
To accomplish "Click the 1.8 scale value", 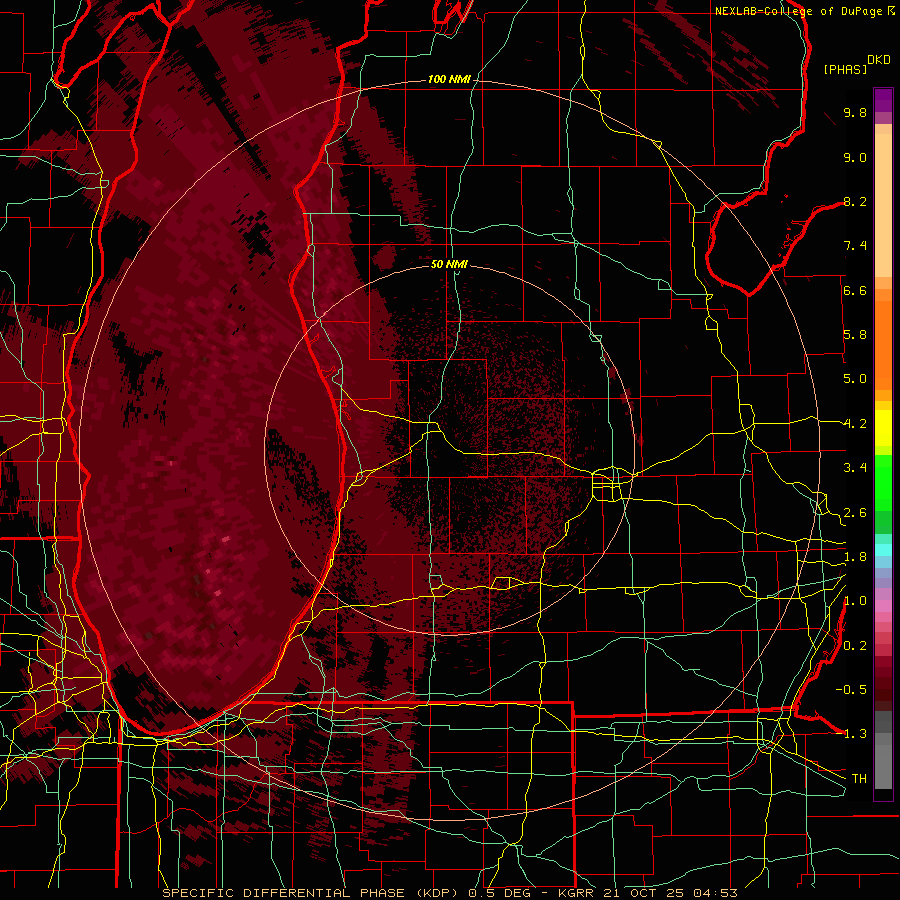I will pos(855,557).
